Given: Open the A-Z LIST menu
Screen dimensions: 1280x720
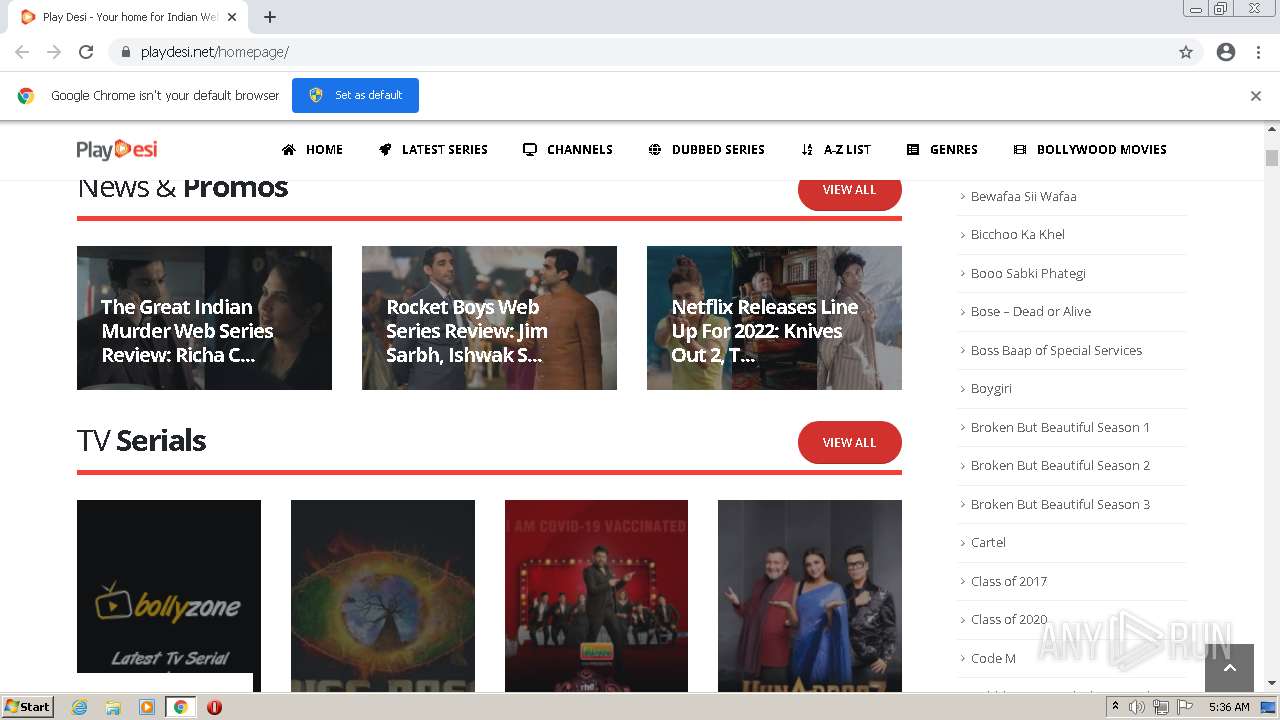Looking at the screenshot, I should coord(836,149).
